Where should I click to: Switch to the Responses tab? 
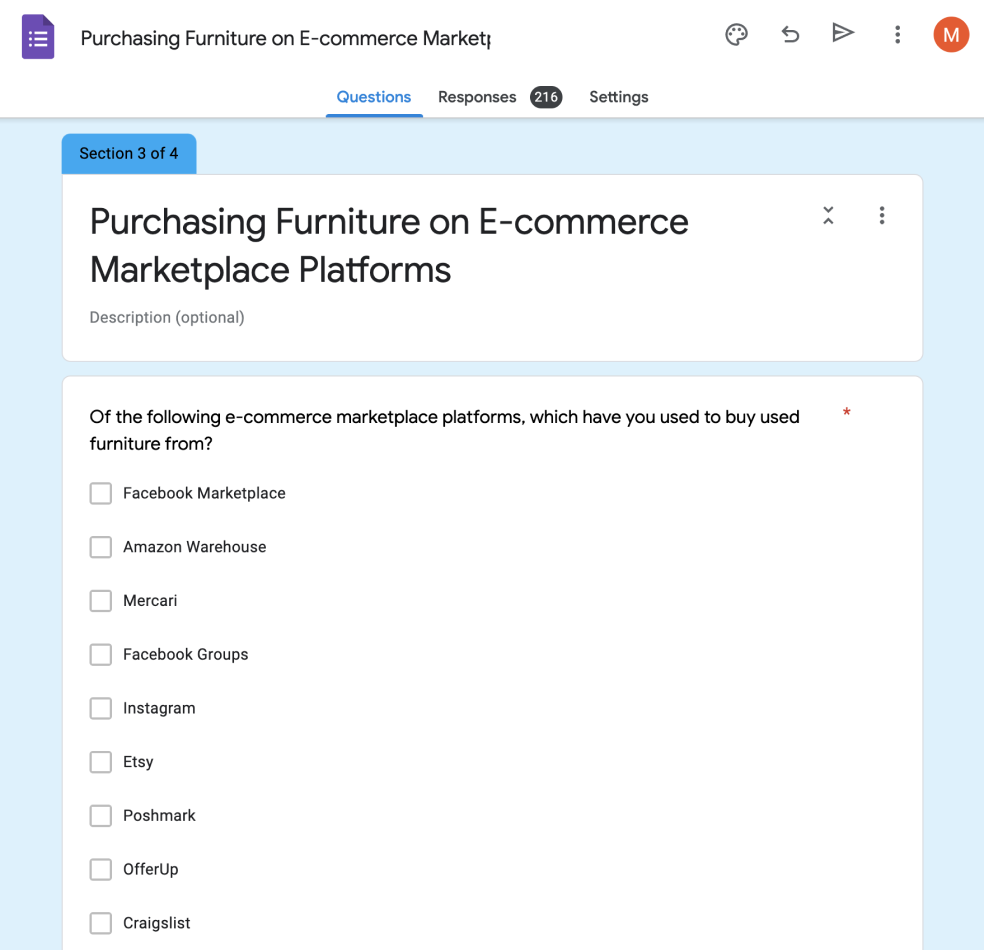point(477,97)
